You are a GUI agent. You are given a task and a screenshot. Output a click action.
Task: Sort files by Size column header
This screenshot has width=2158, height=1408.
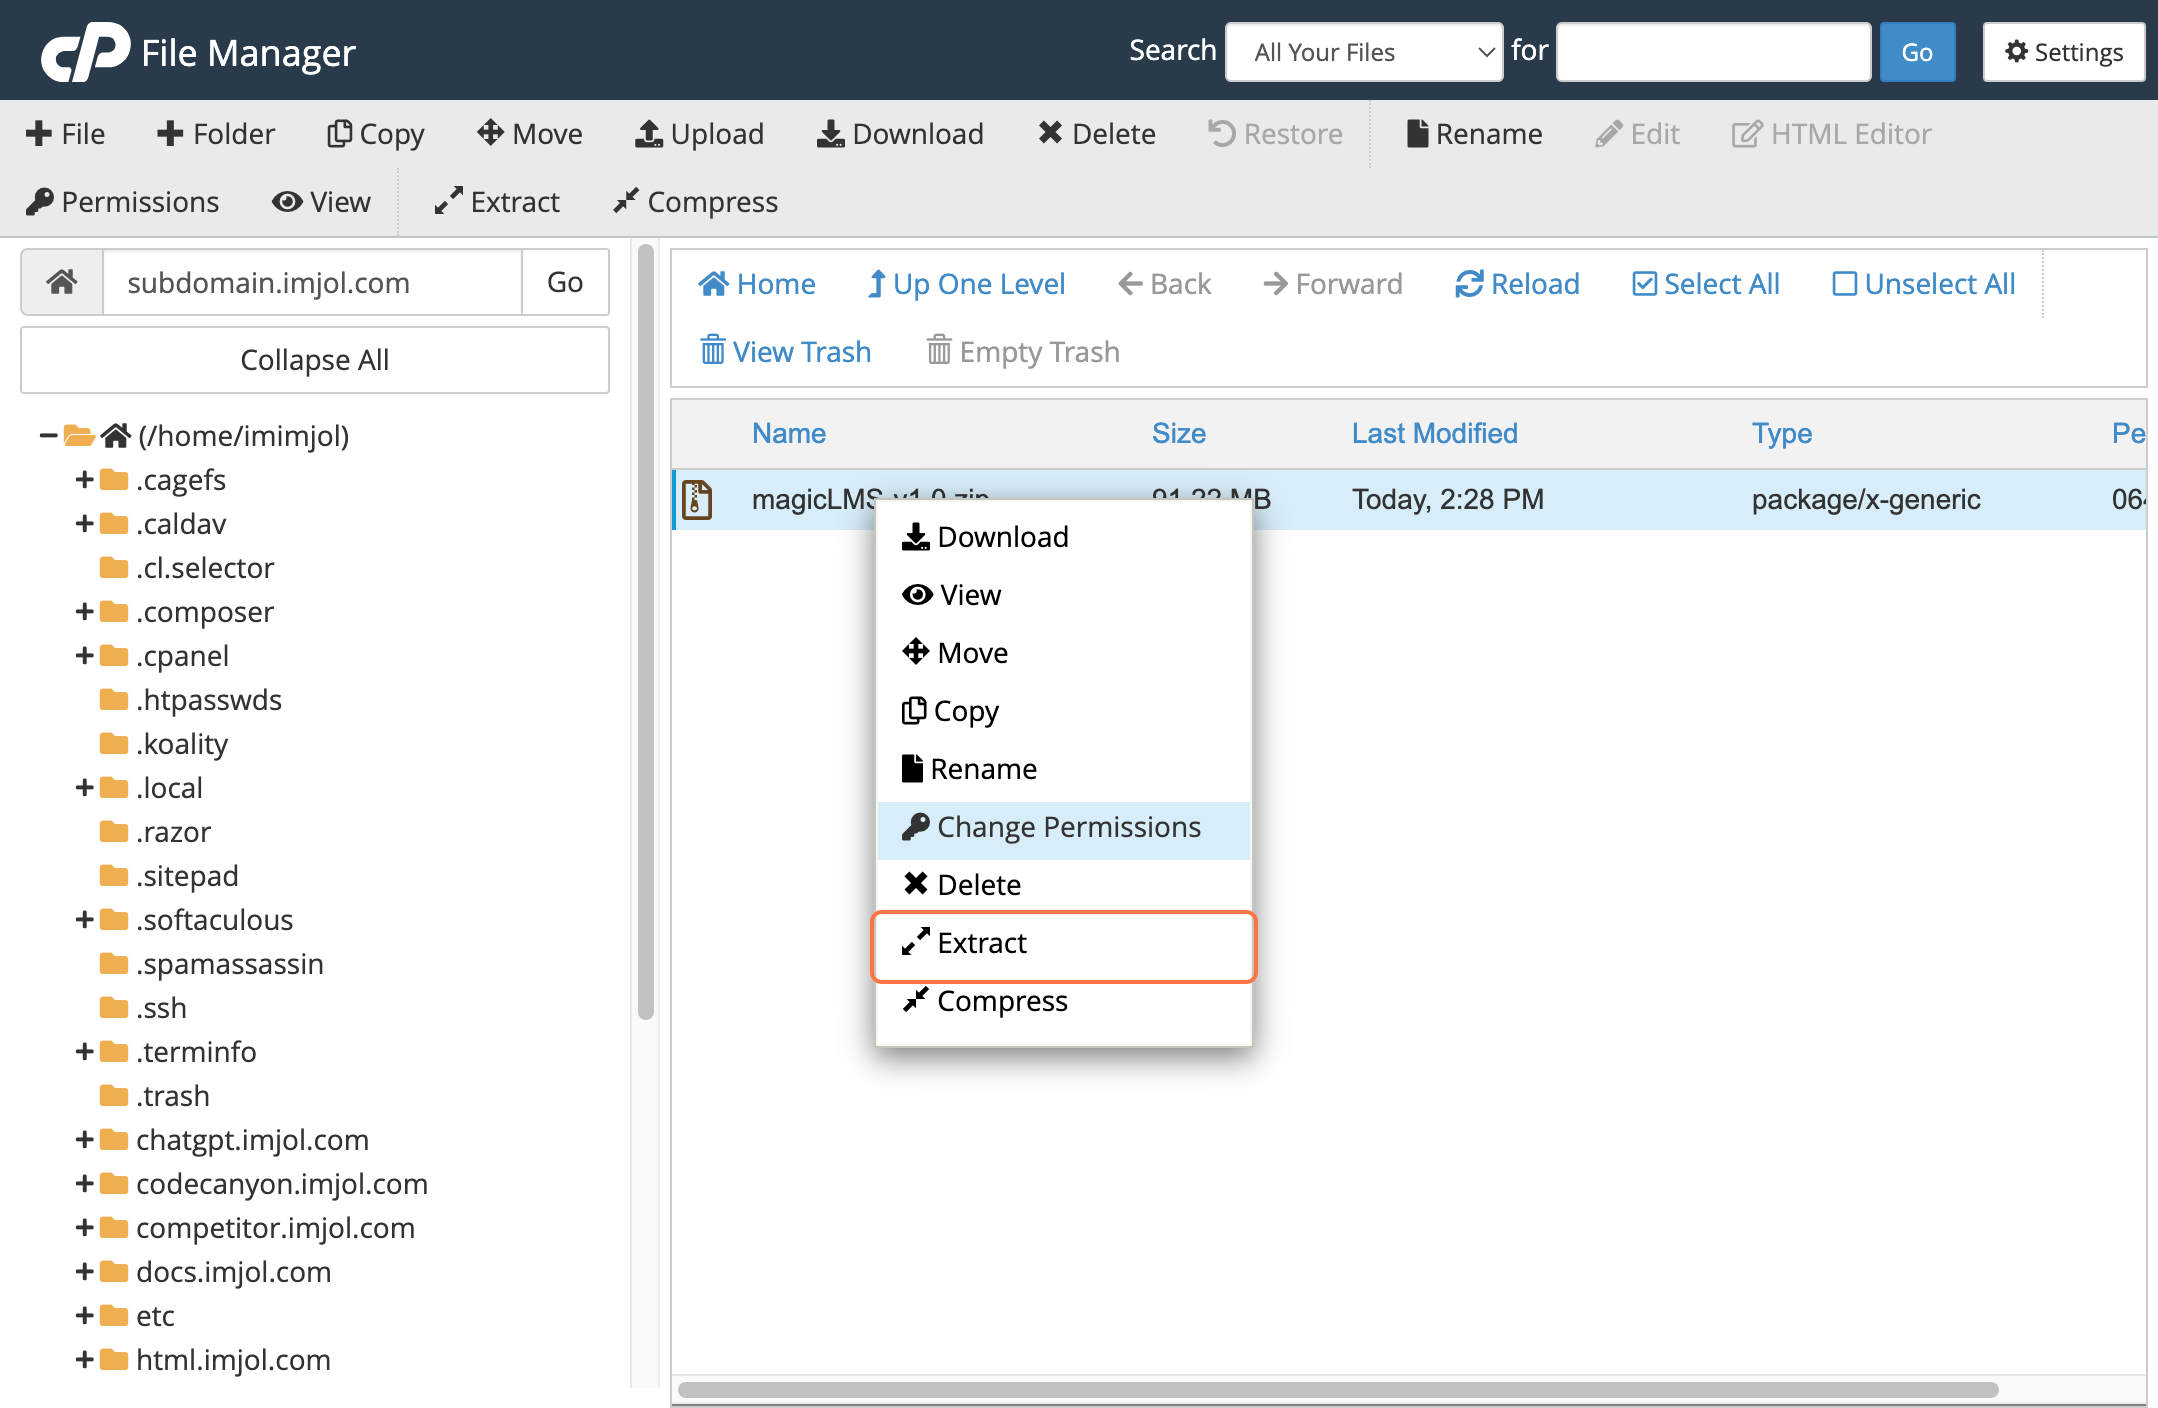click(1179, 433)
